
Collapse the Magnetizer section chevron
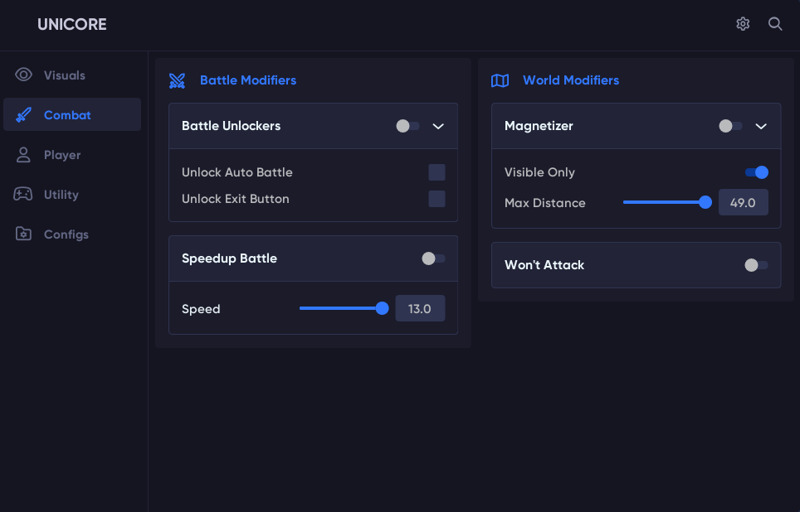(761, 126)
